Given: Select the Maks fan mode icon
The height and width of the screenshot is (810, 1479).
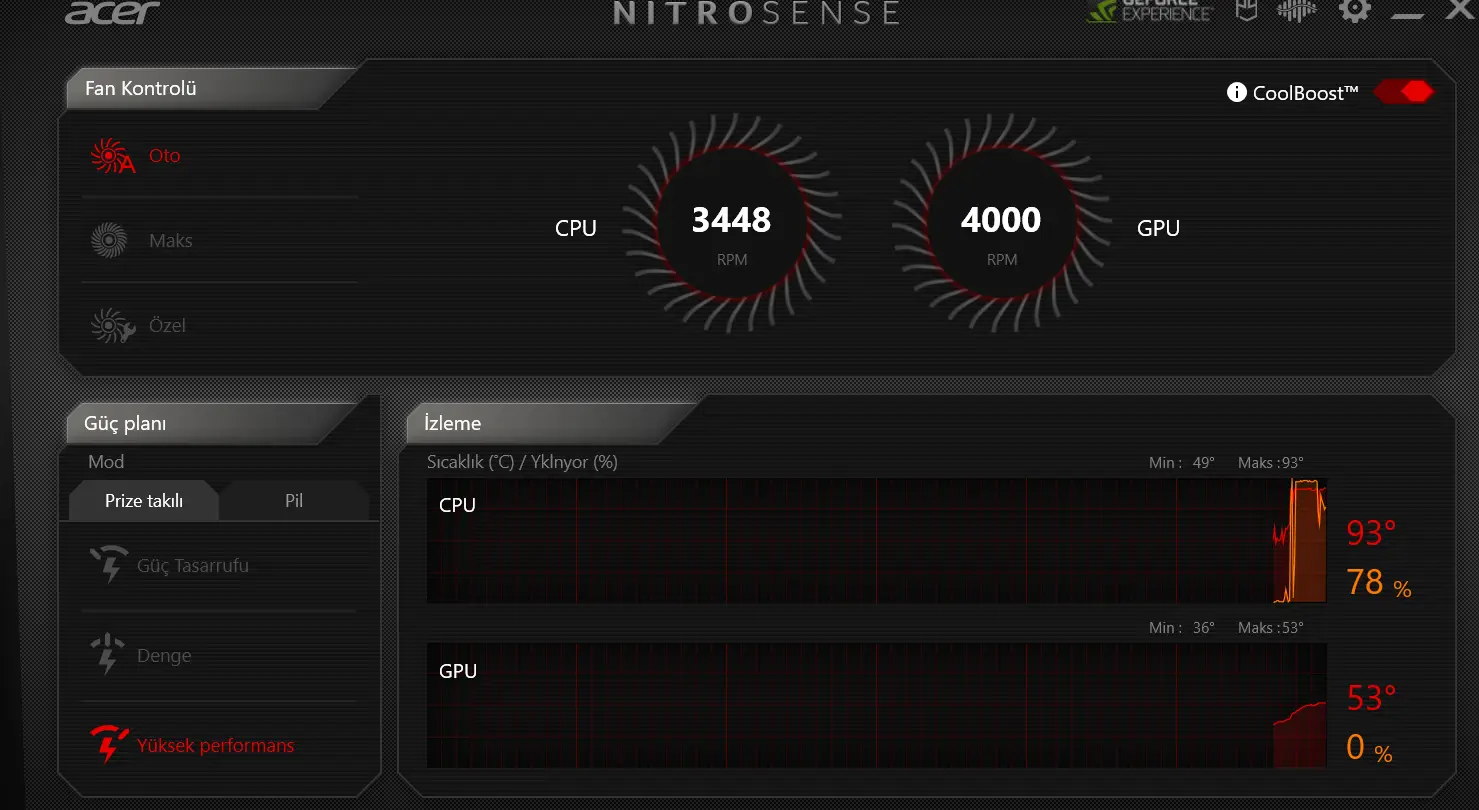Looking at the screenshot, I should point(109,241).
